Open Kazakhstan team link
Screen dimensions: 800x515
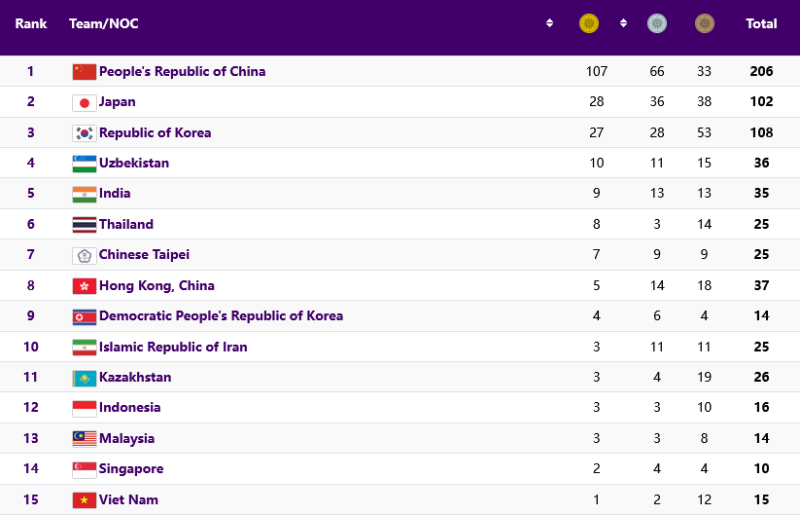135,377
